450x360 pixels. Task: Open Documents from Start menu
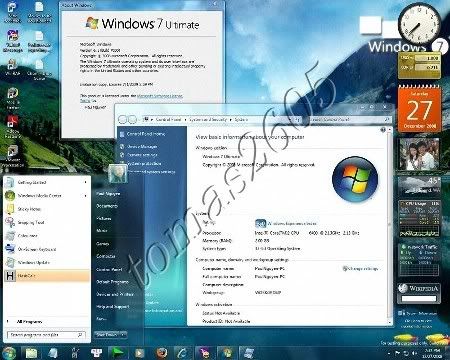[x=107, y=206]
